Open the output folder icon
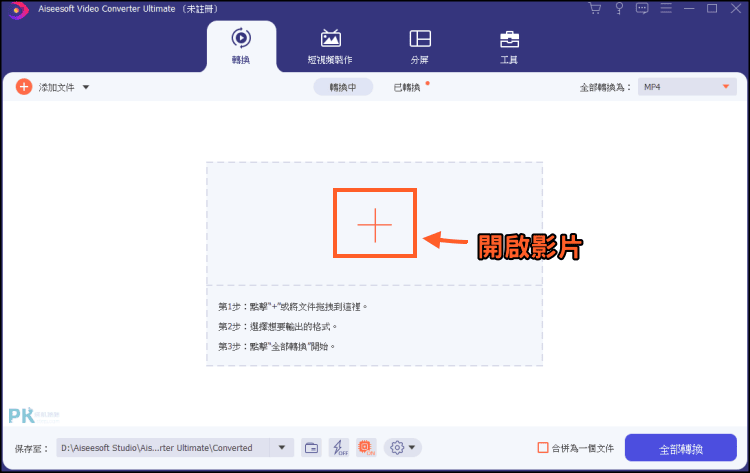This screenshot has height=473, width=750. [x=311, y=448]
